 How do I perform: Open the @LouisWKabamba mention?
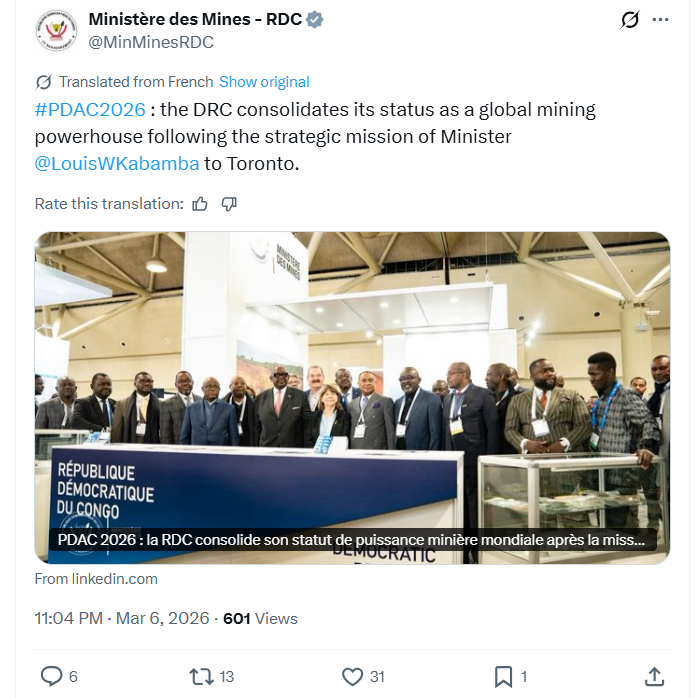pos(117,163)
